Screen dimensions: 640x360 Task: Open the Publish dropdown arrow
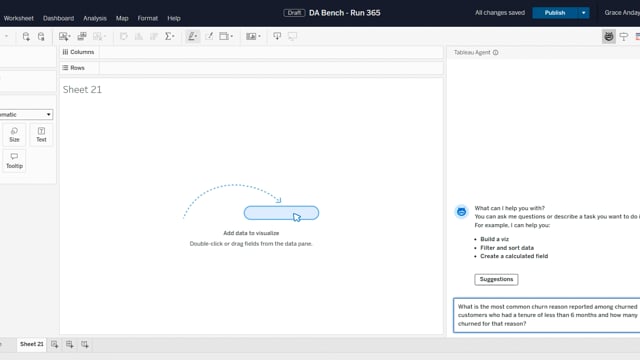tap(584, 13)
